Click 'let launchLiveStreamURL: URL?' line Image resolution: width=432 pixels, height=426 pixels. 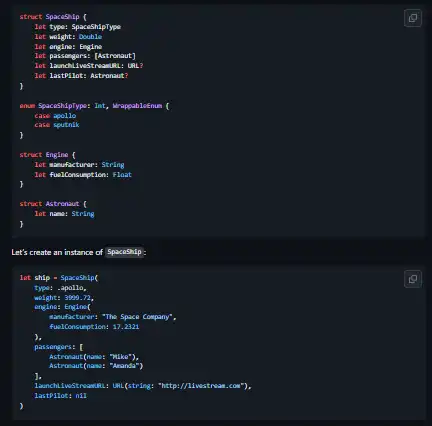pyautogui.click(x=89, y=66)
